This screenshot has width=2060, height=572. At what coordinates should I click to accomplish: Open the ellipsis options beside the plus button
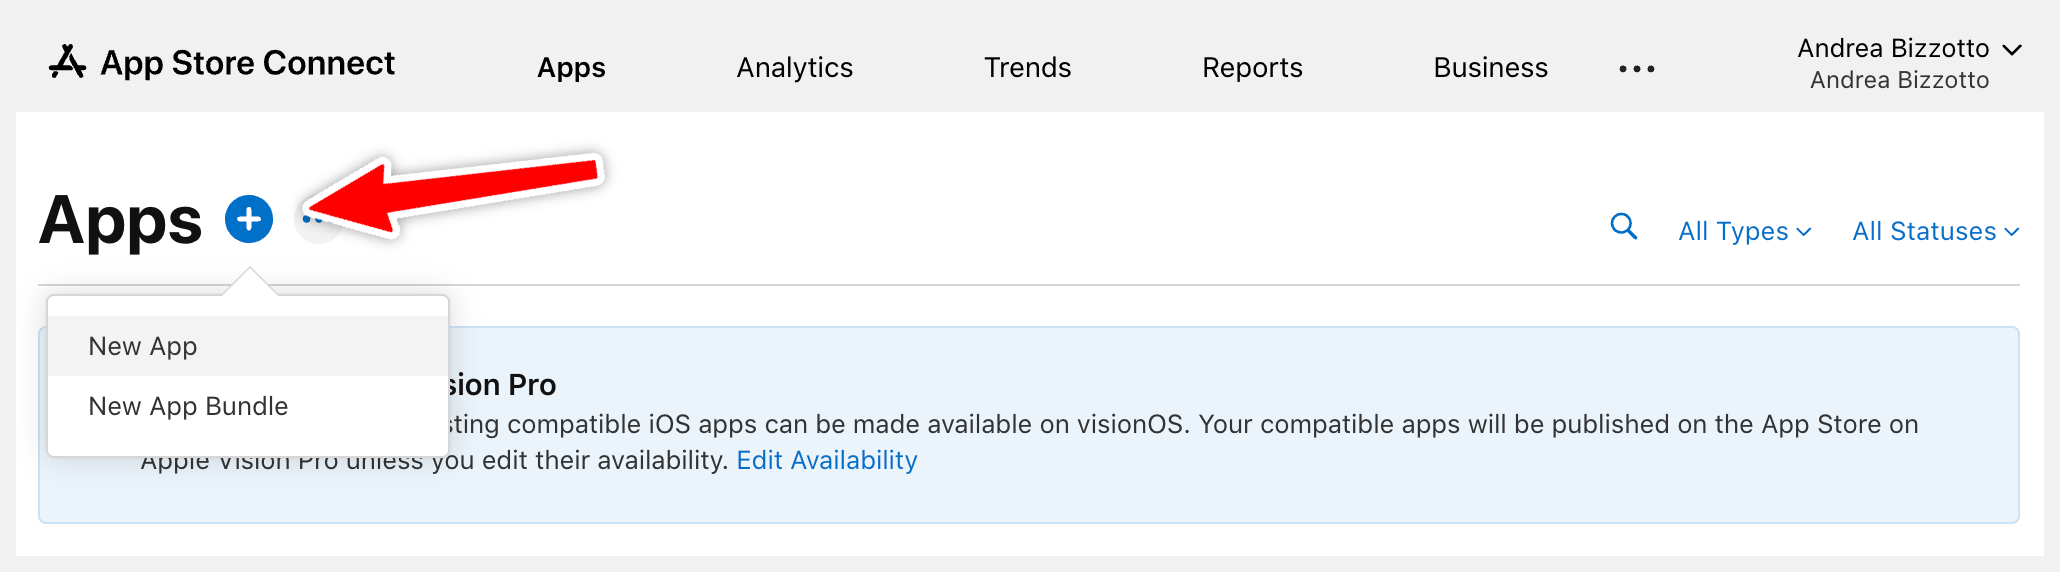[314, 220]
